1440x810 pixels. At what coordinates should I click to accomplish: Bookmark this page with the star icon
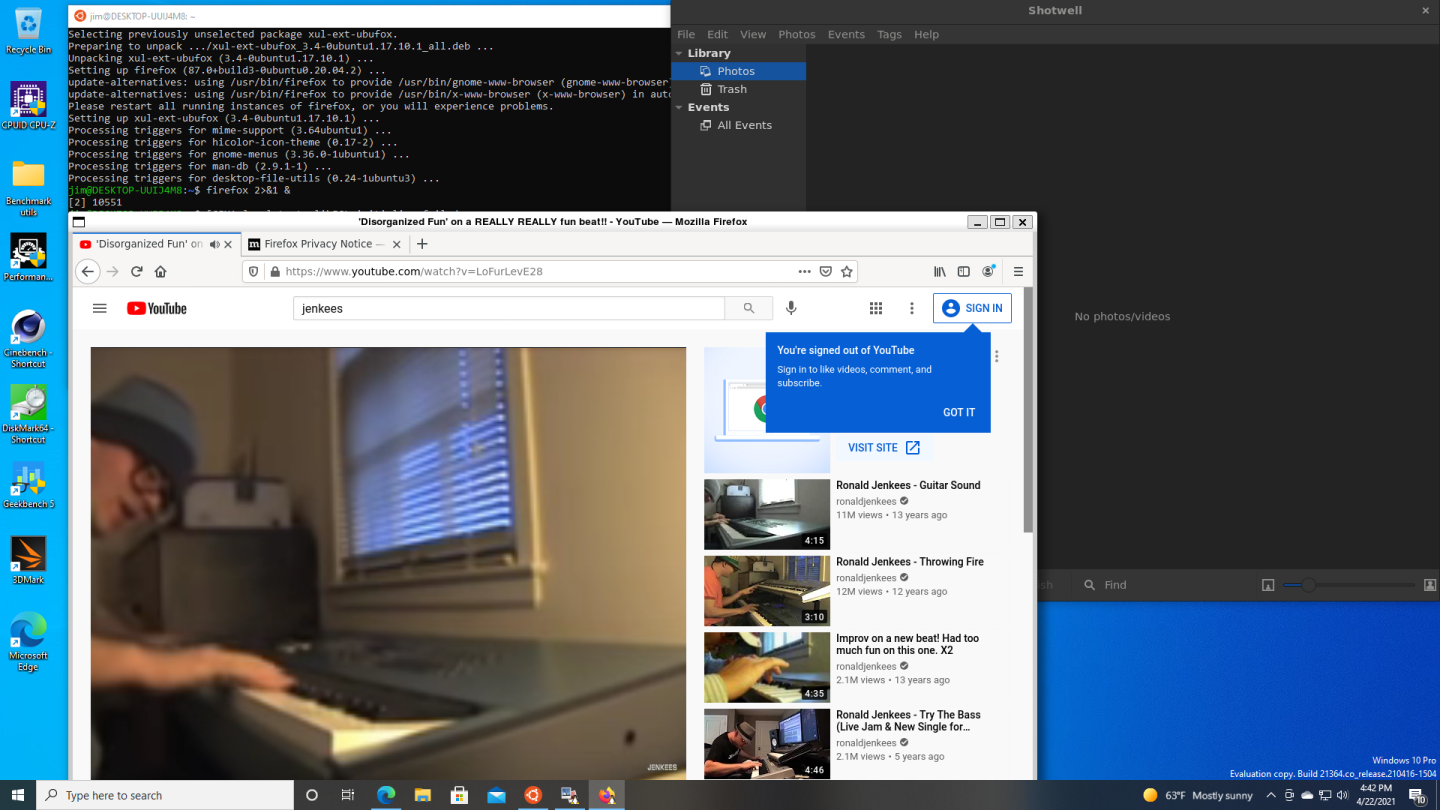coord(847,271)
